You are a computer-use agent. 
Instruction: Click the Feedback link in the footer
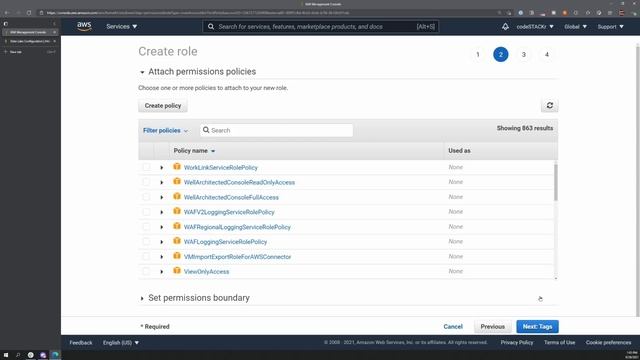(x=81, y=343)
